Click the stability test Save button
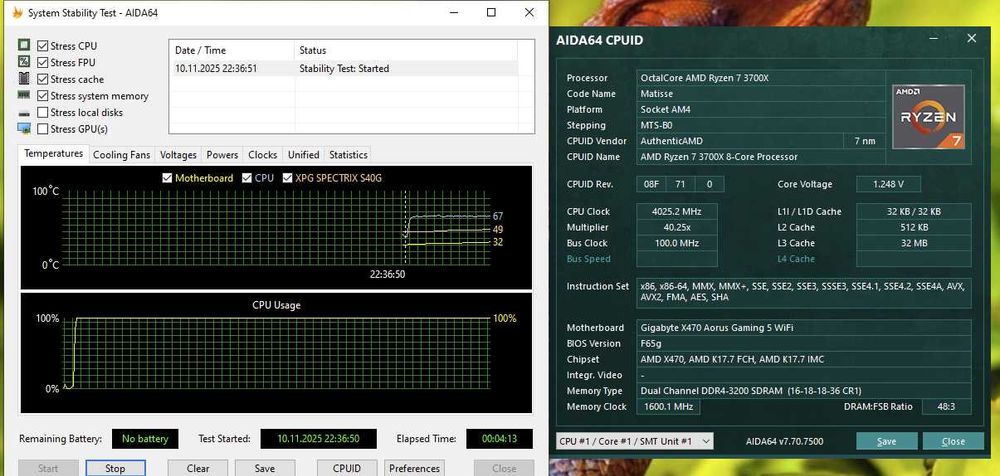1000x476 pixels. (265, 468)
